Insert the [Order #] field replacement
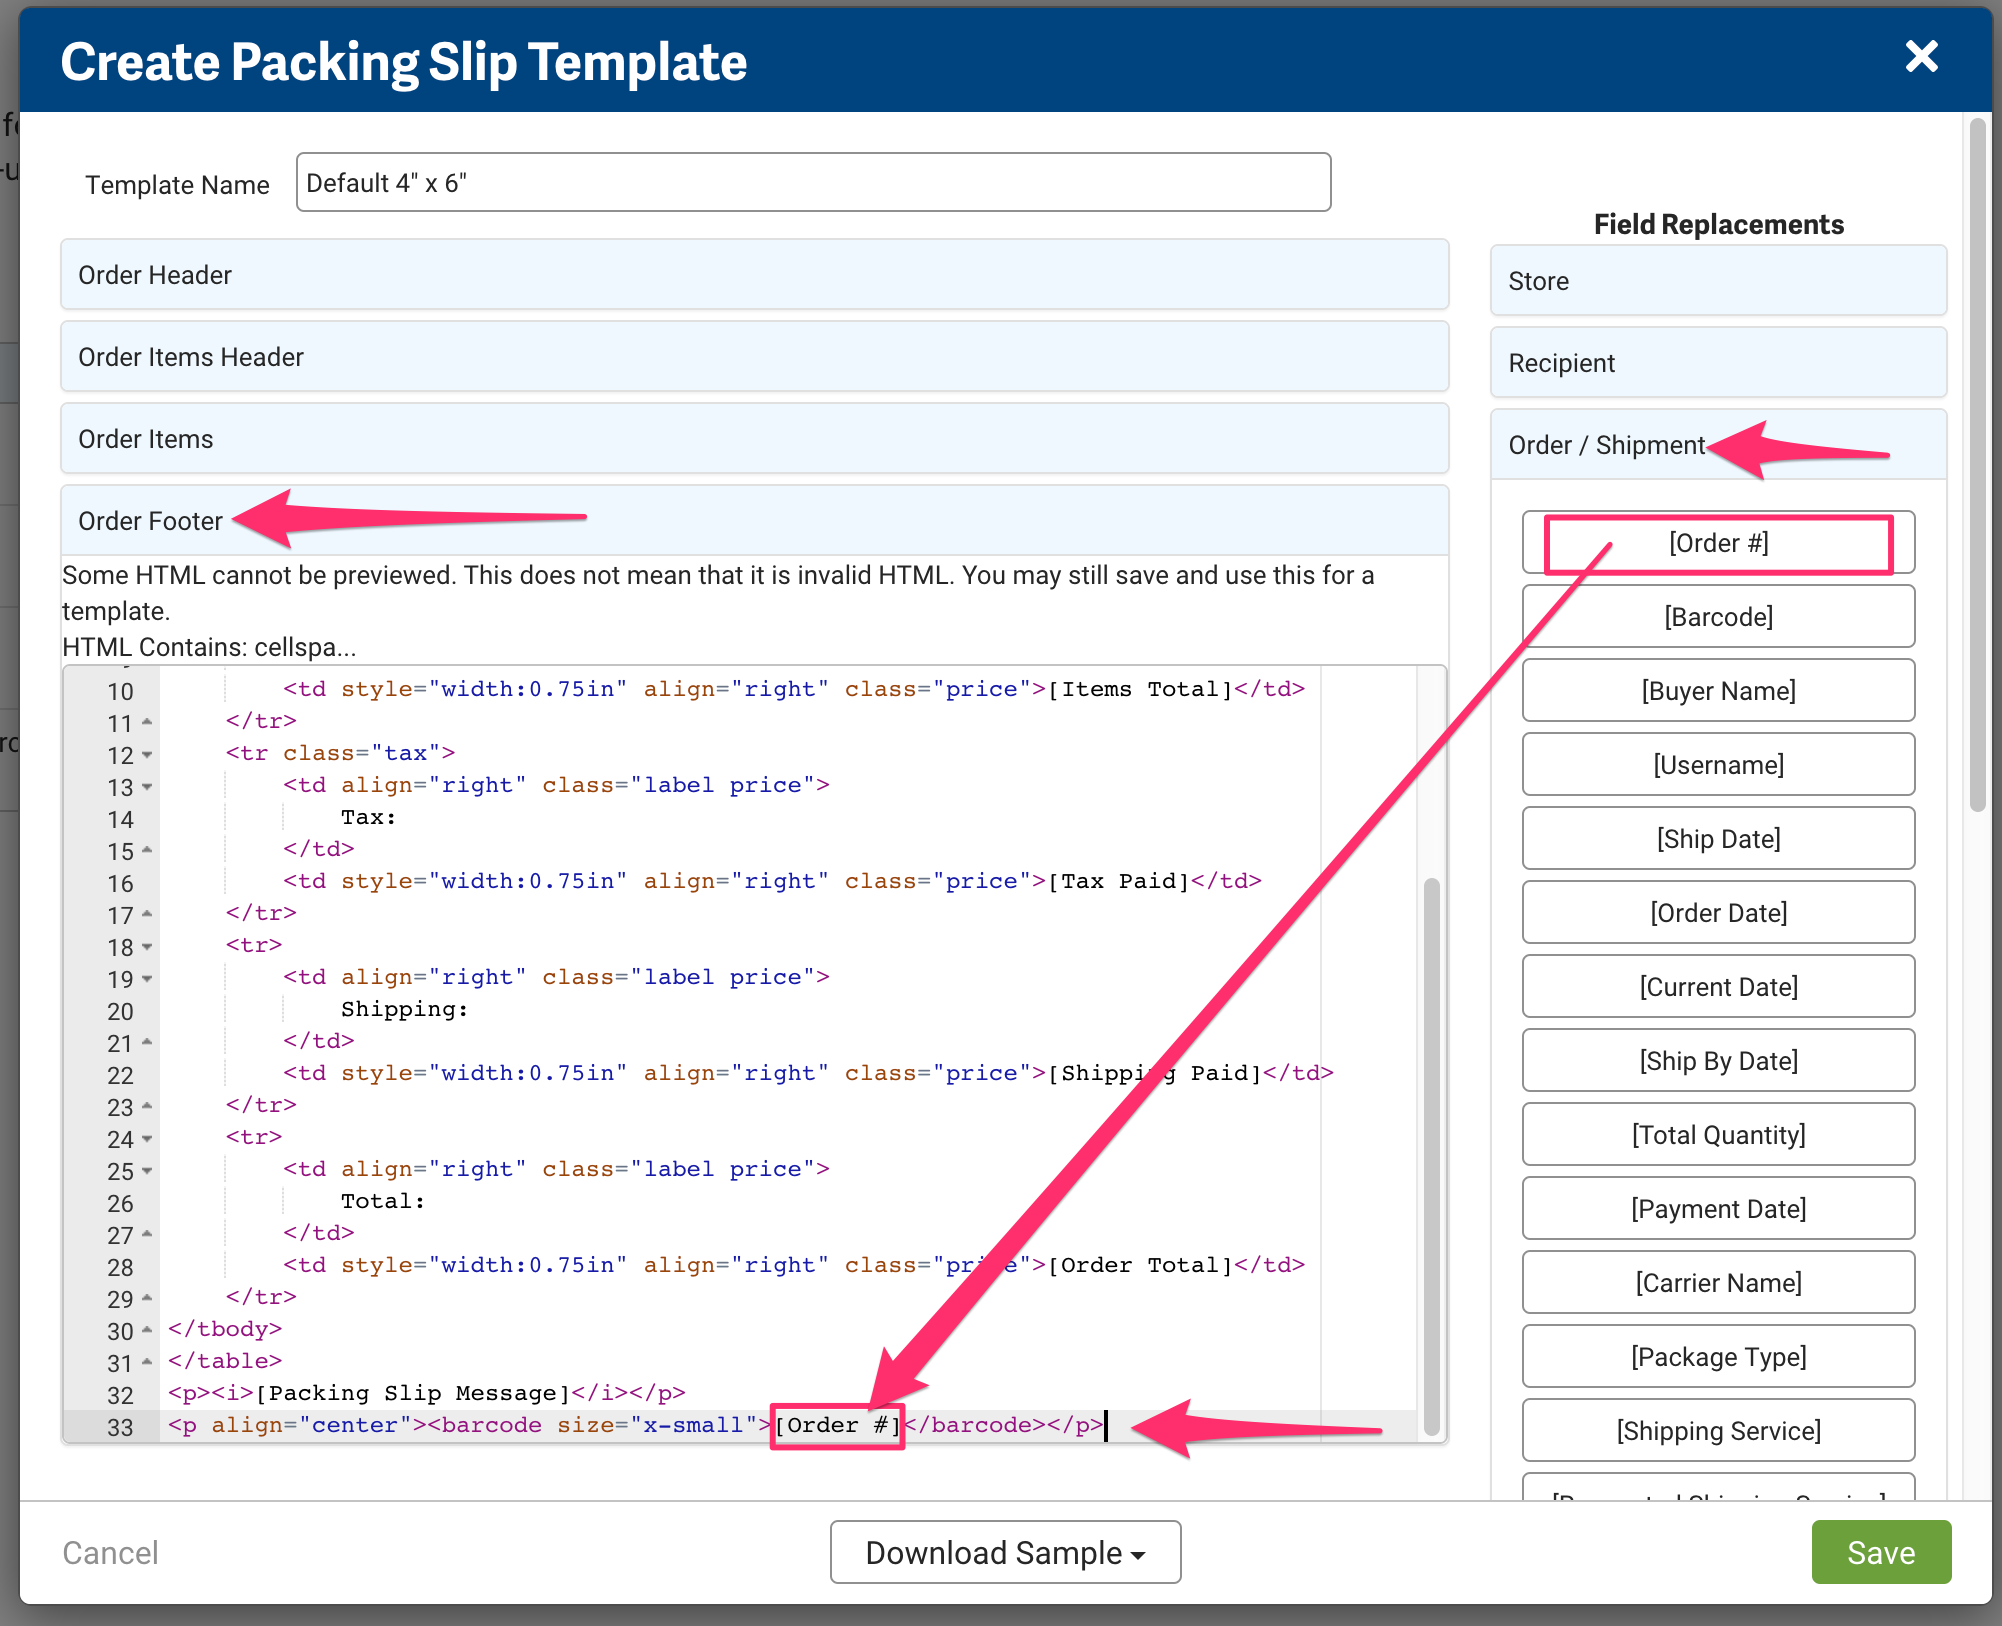2002x1626 pixels. point(1717,543)
